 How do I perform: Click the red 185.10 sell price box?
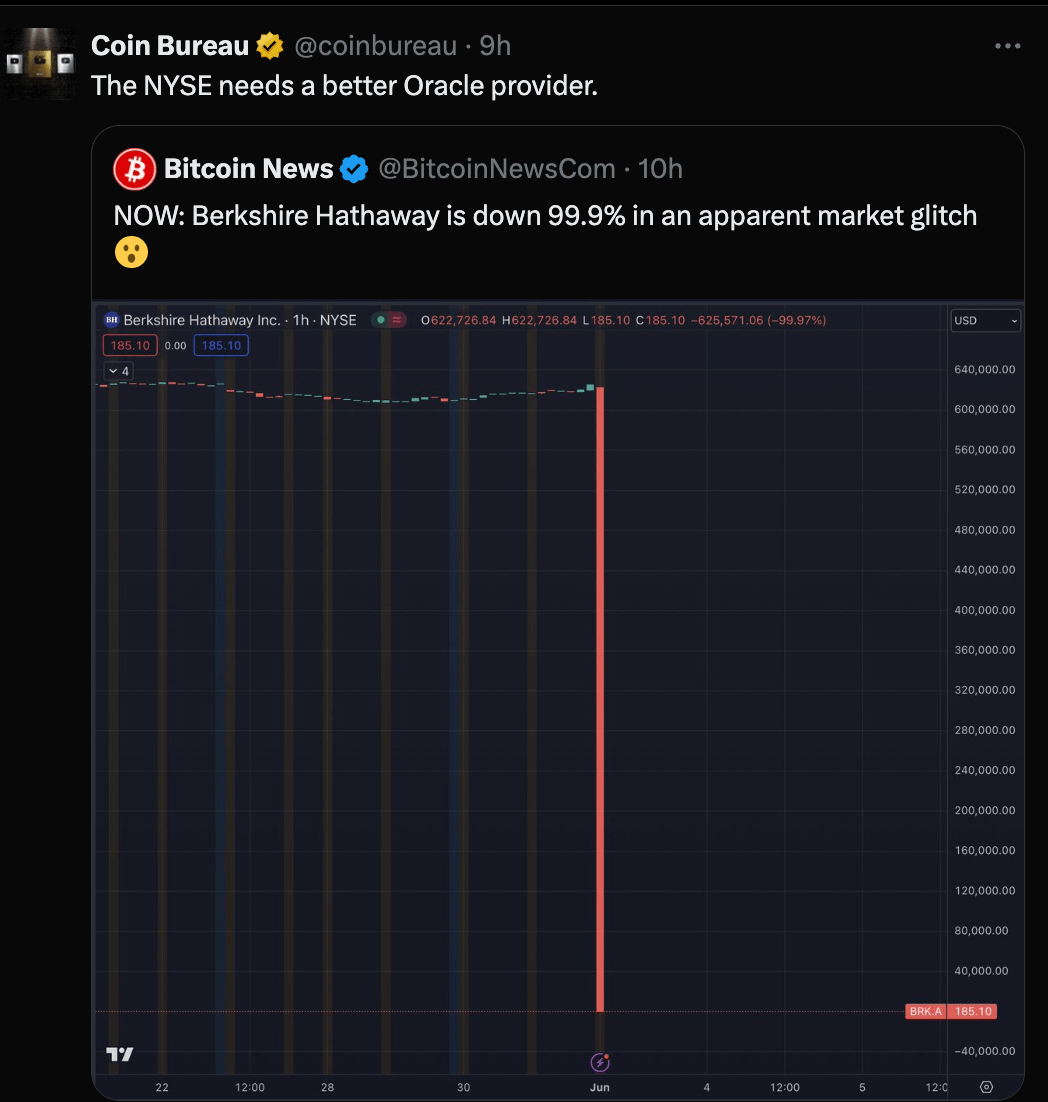pos(130,345)
